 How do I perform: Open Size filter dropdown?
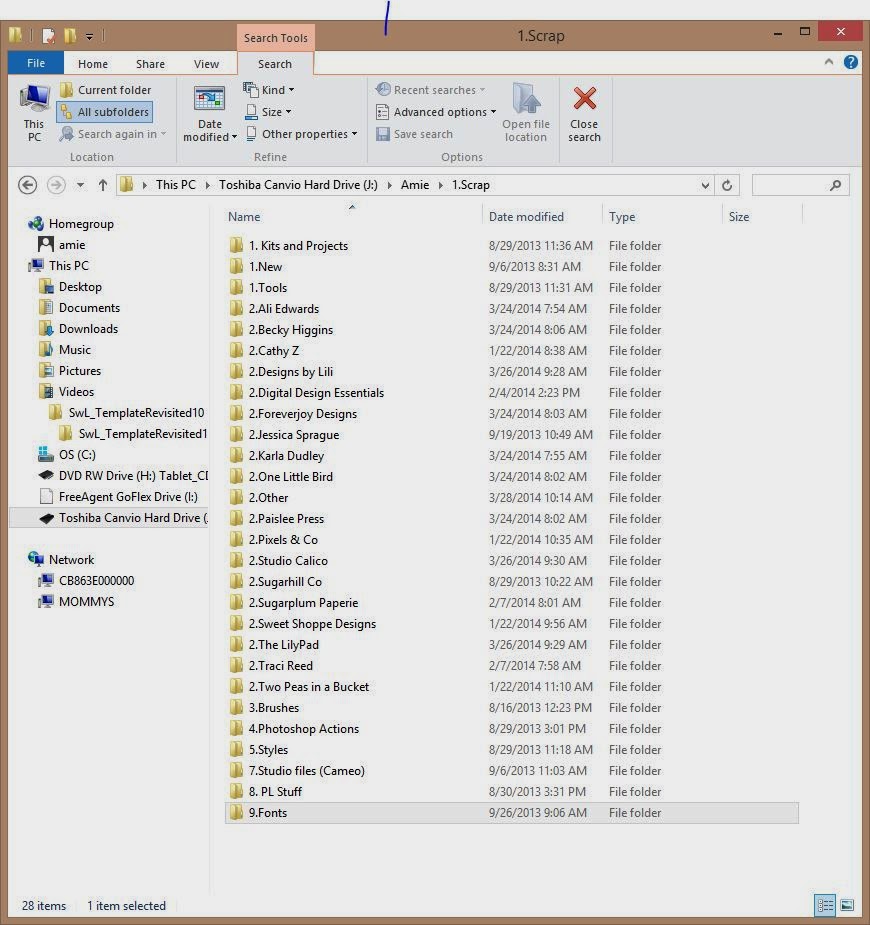pyautogui.click(x=268, y=111)
